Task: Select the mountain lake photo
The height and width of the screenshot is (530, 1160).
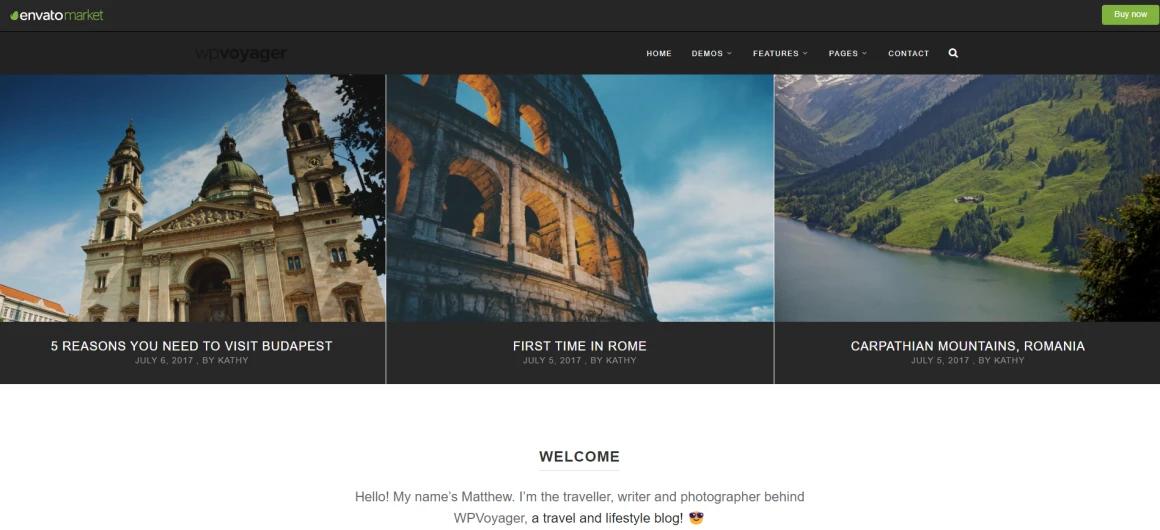Action: (x=967, y=198)
